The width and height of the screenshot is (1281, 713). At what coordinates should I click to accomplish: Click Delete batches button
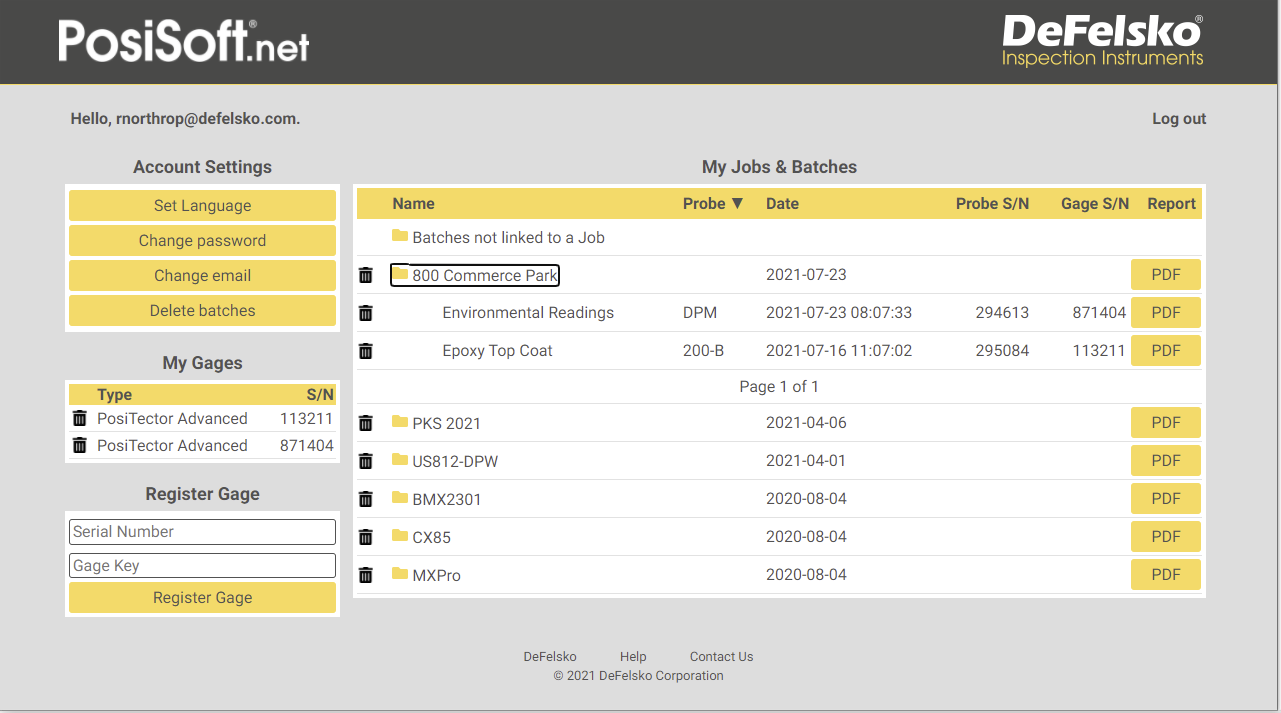[202, 310]
